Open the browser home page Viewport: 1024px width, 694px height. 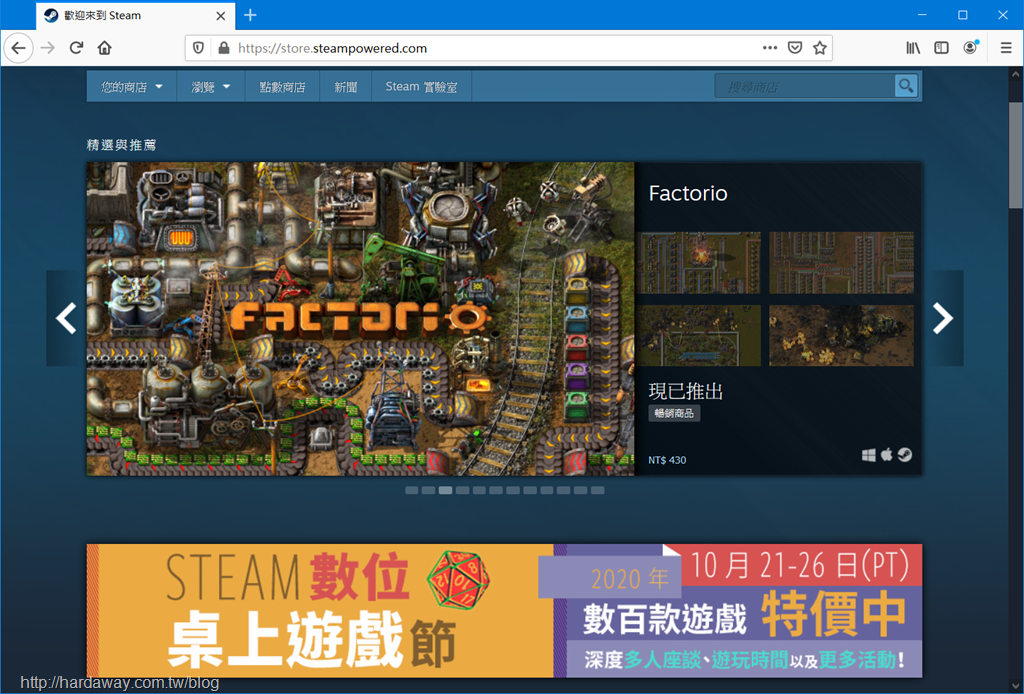[104, 48]
